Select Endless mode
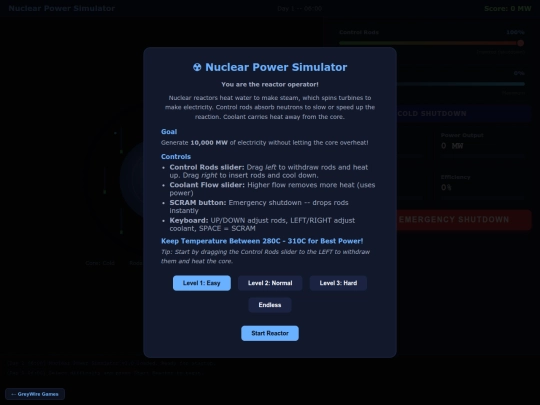The height and width of the screenshot is (405, 540). 270,305
